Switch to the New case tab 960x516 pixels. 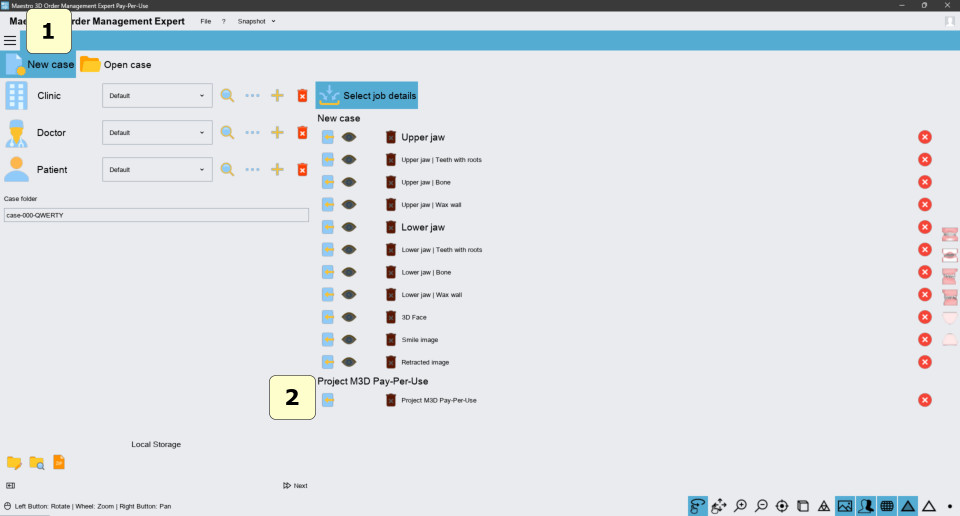click(38, 64)
